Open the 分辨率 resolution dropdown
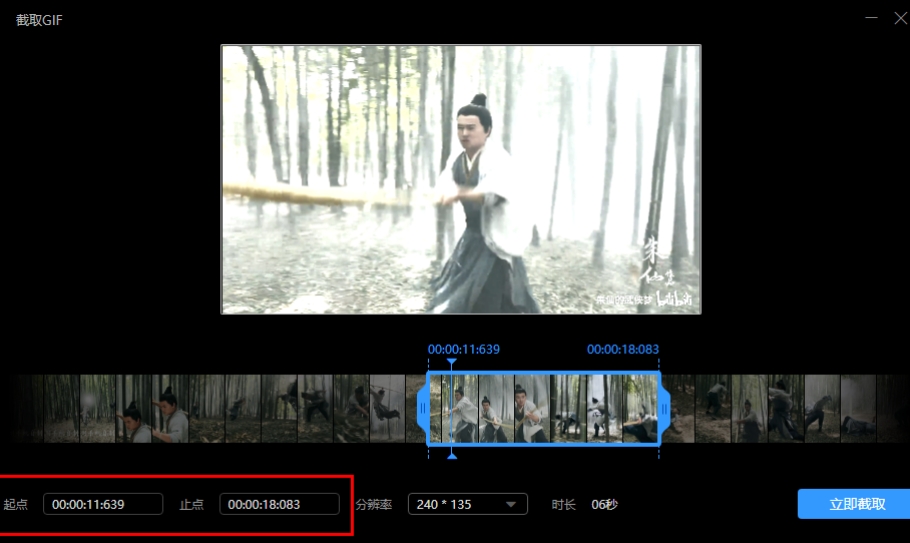This screenshot has width=910, height=543. [x=467, y=504]
